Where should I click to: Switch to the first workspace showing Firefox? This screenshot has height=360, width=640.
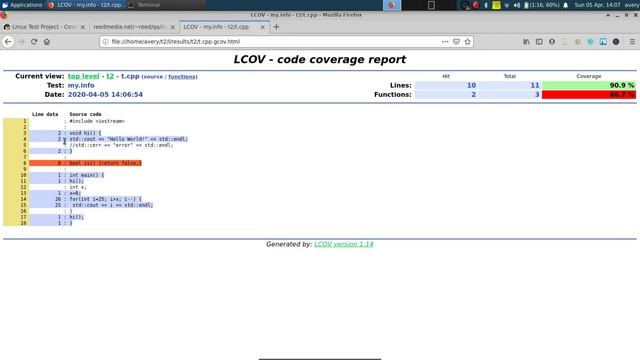pyautogui.click(x=392, y=5)
